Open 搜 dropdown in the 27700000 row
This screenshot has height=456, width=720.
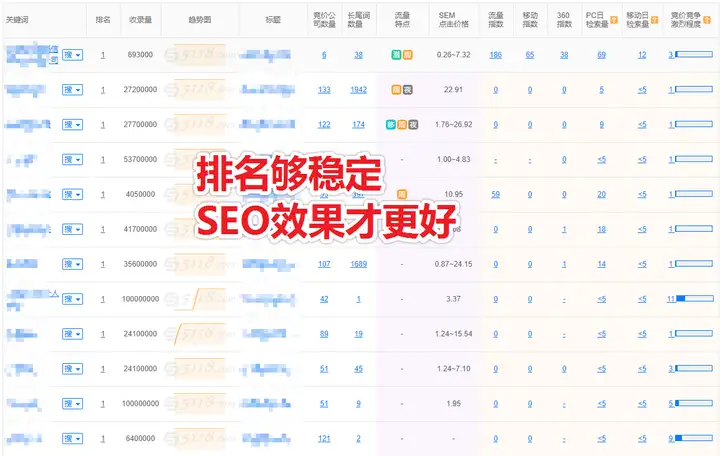click(73, 124)
